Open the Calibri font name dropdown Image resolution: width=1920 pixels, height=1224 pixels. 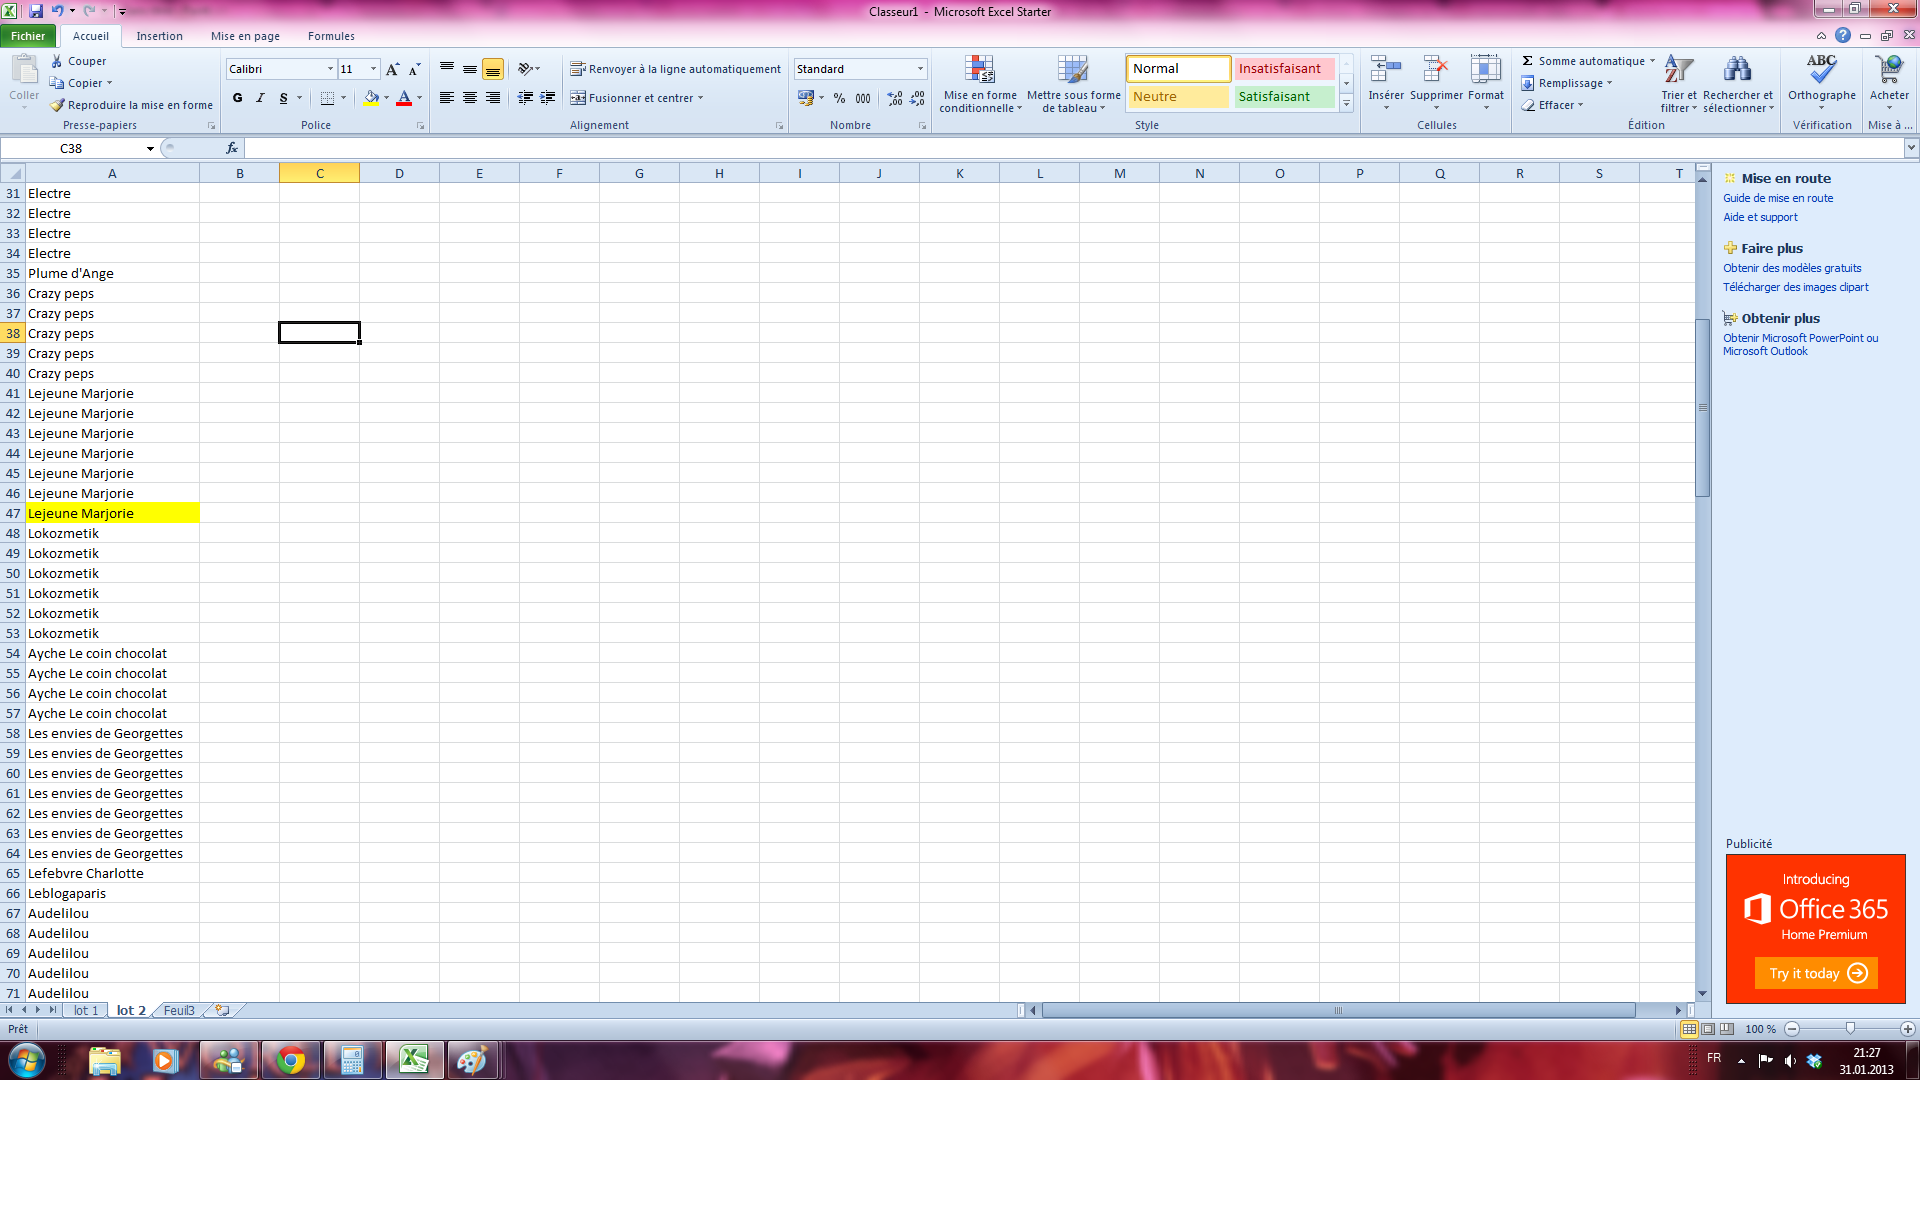pos(330,69)
